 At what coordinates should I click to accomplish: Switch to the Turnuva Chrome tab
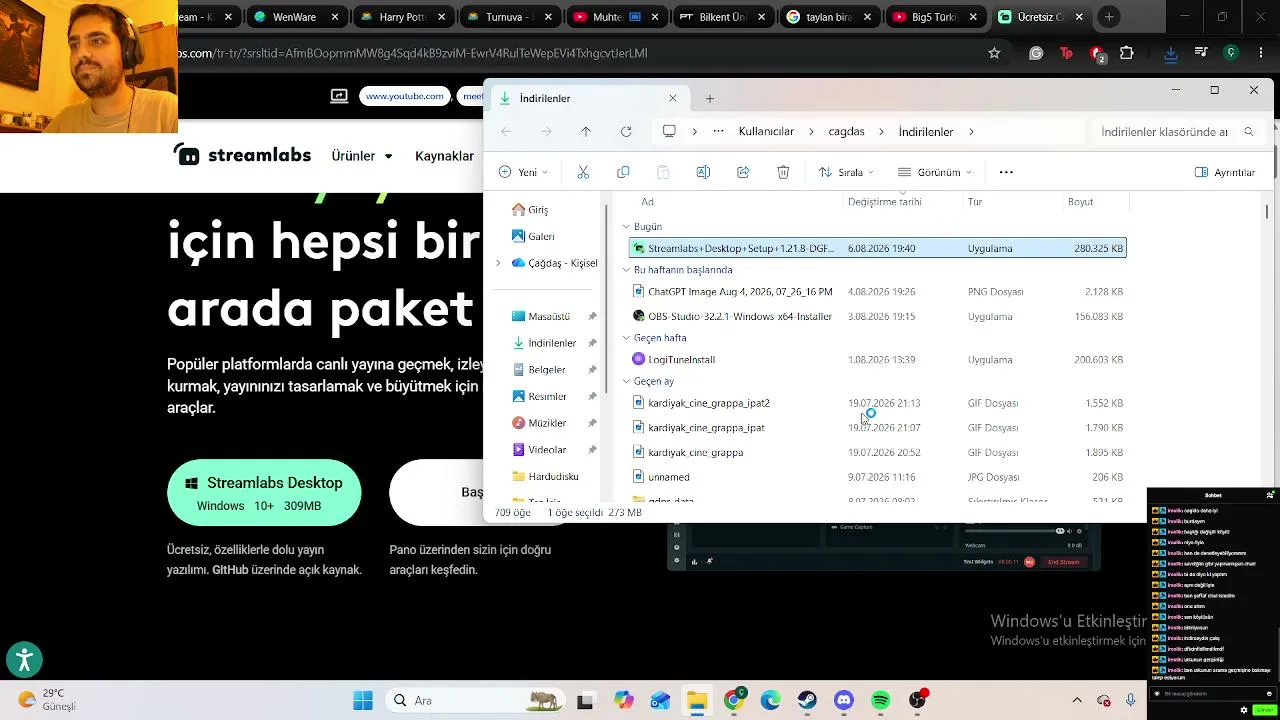point(509,17)
